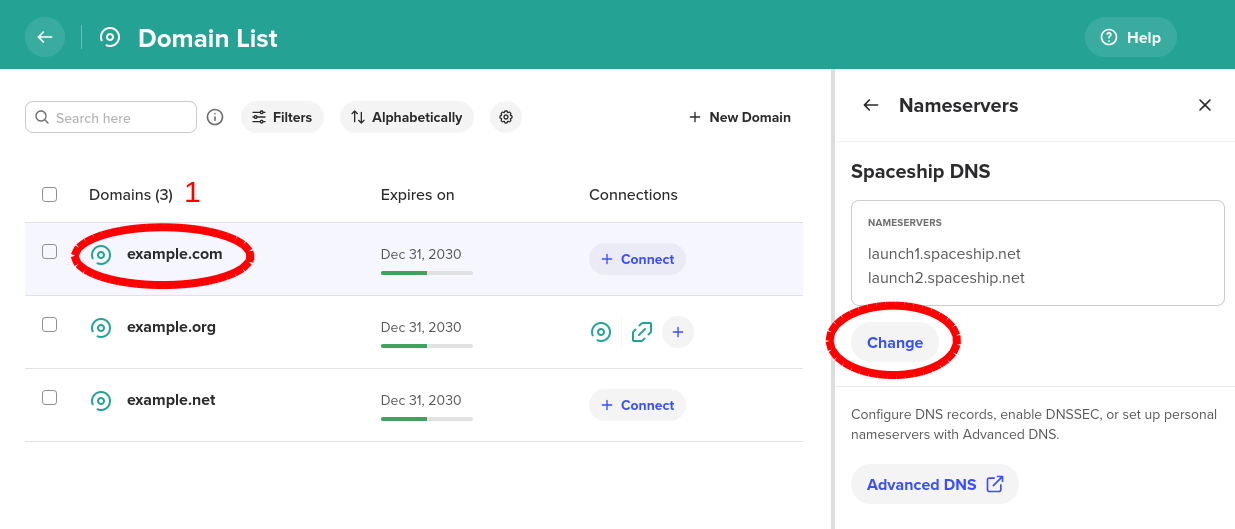Close the Nameservers side panel
The width and height of the screenshot is (1235, 529).
pos(1205,105)
